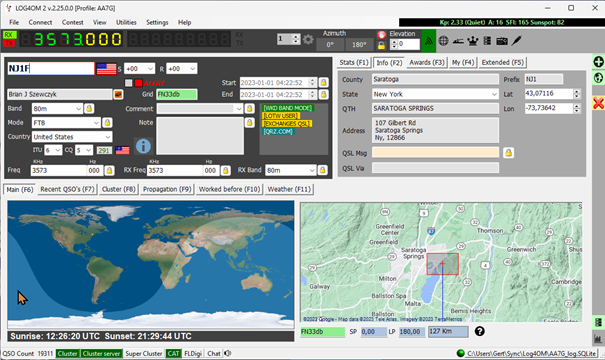This screenshot has height=360, width=605.
Task: Click the orange QRZ lookup icon beside name
Action: 118,94
